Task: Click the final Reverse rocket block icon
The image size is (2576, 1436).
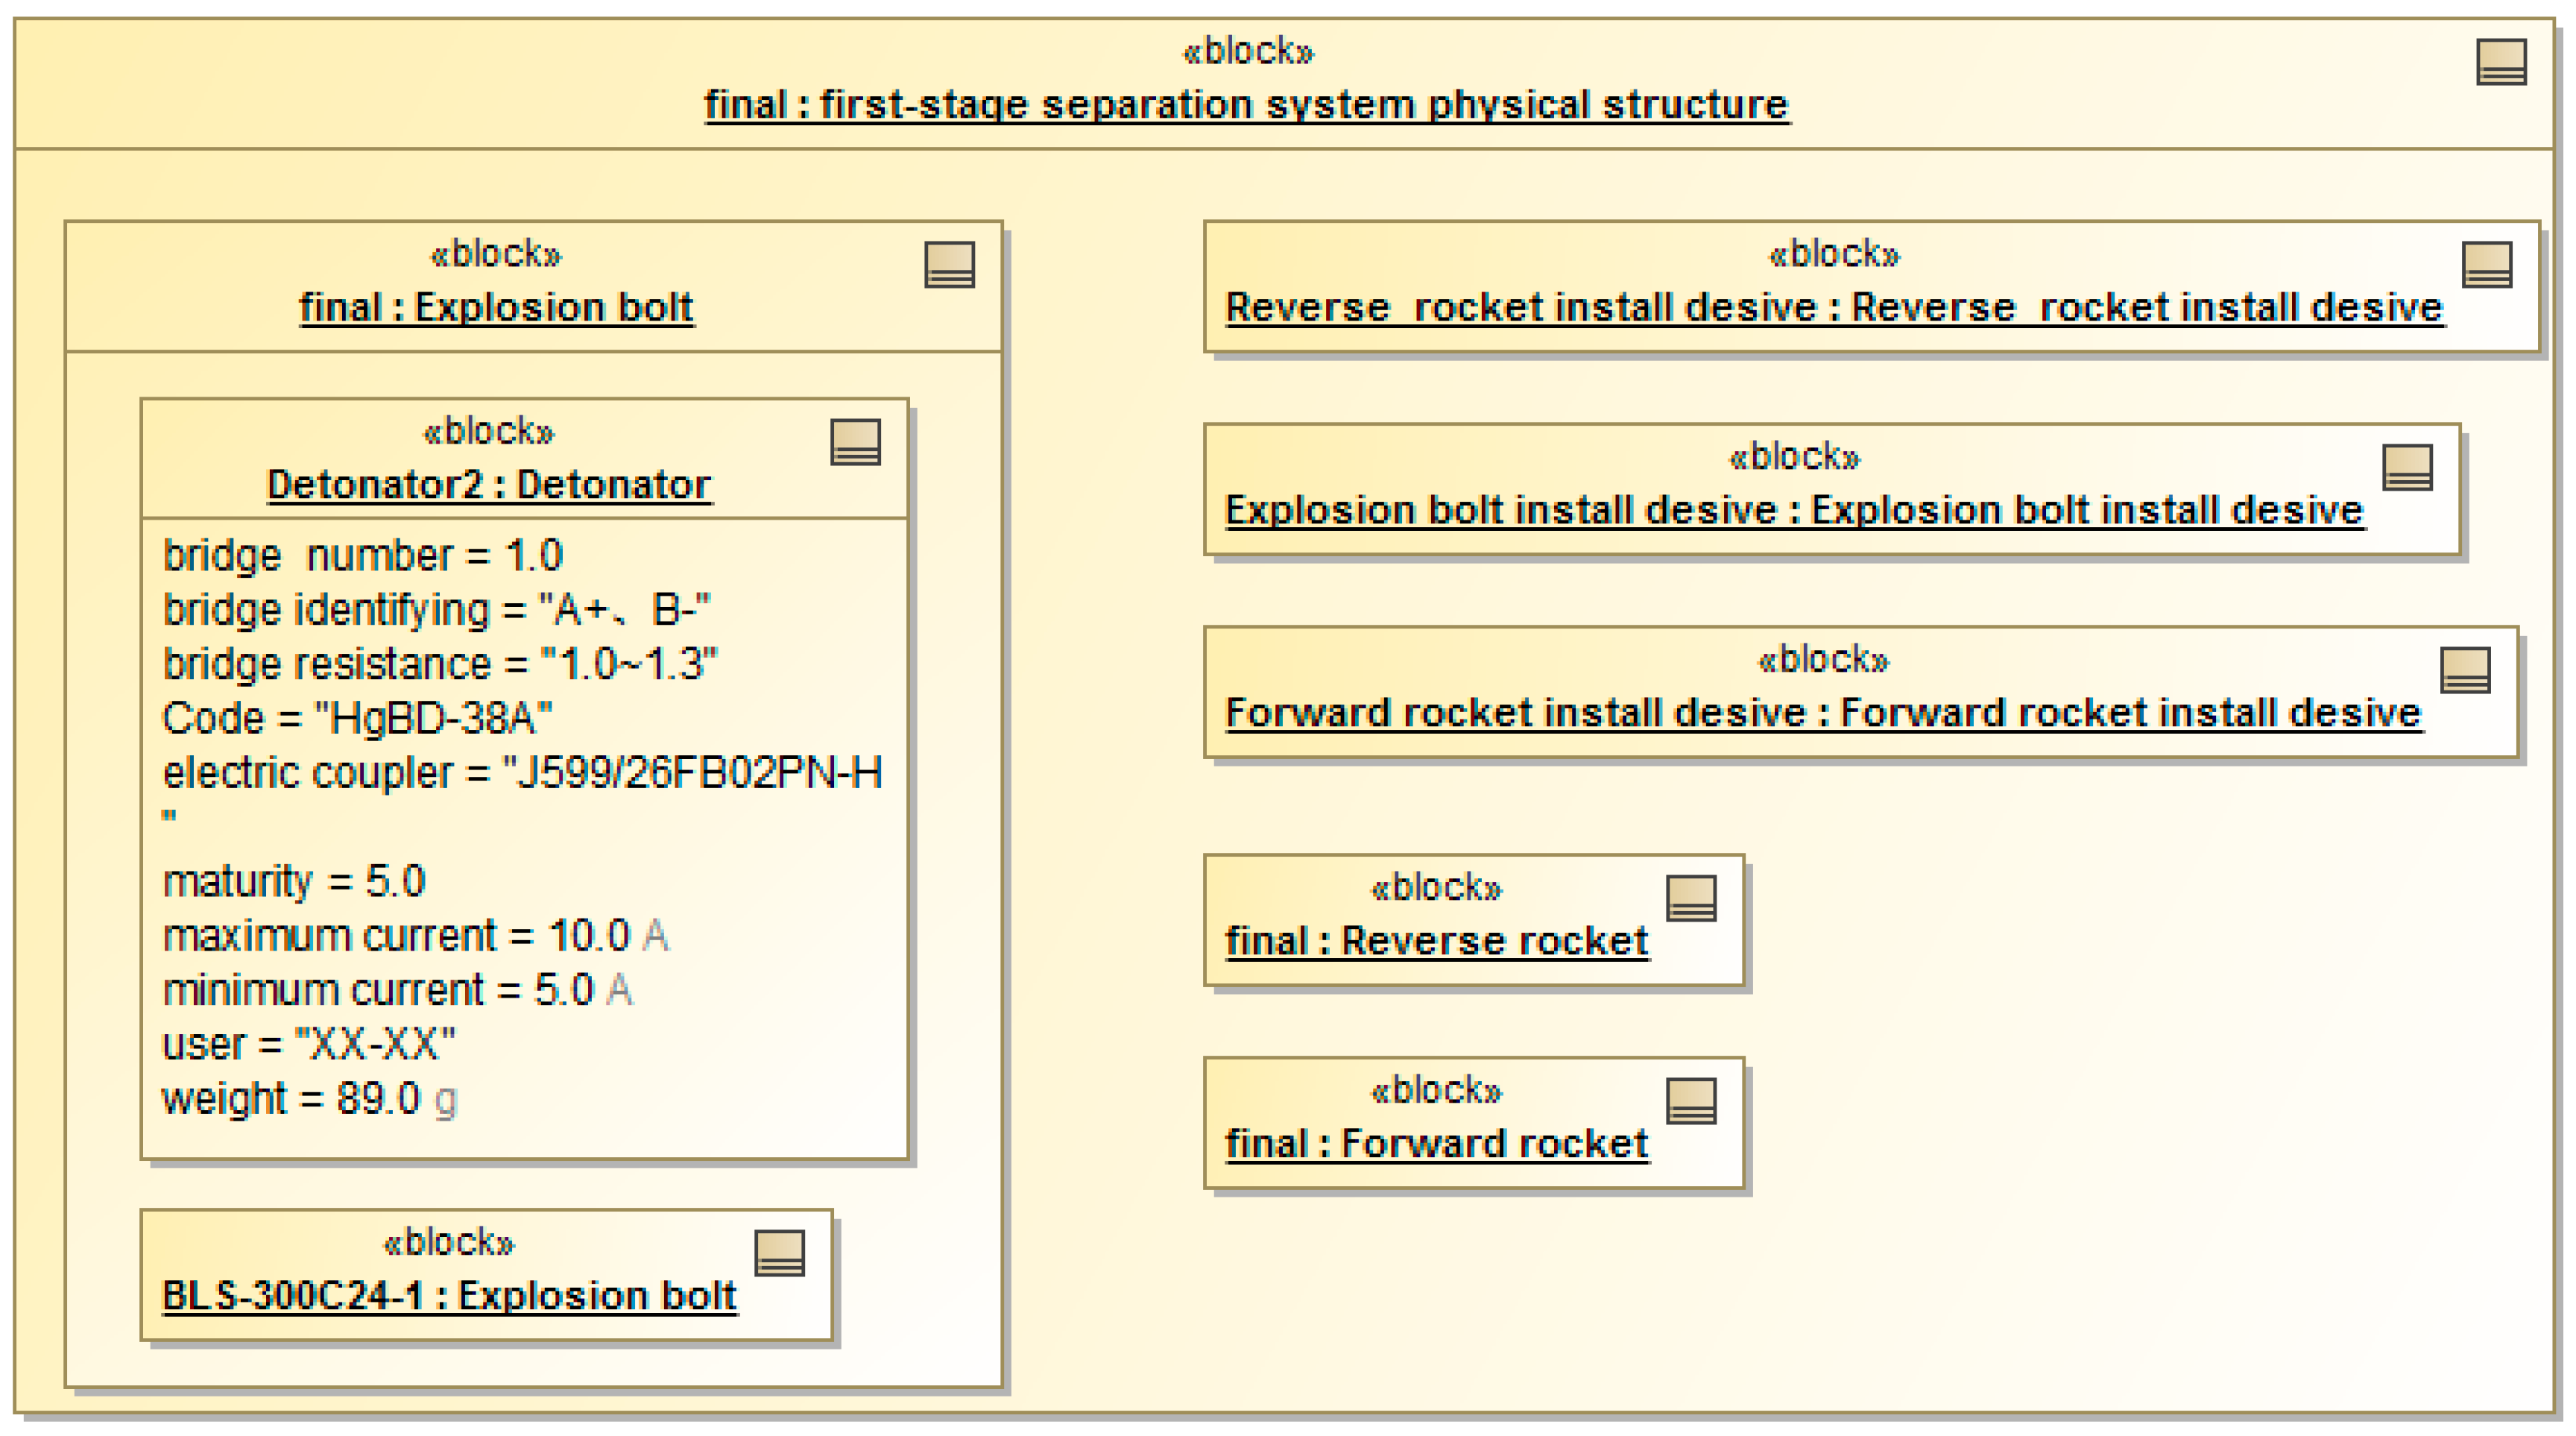Action: (1691, 898)
